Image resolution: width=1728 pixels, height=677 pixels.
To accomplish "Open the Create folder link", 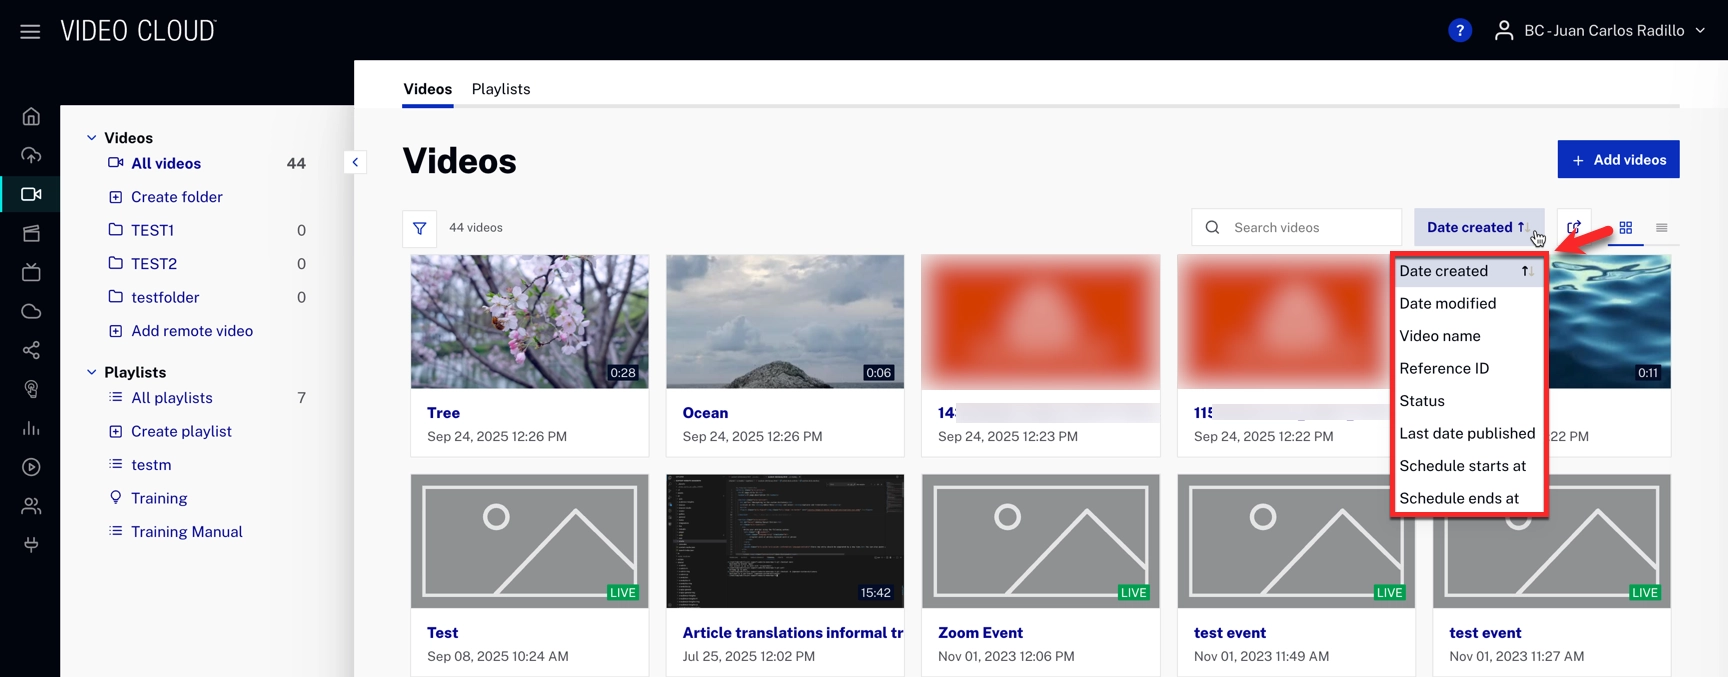I will [176, 197].
